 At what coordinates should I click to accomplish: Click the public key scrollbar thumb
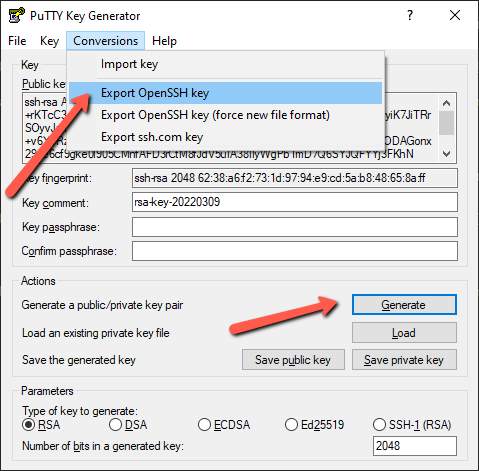(447, 123)
